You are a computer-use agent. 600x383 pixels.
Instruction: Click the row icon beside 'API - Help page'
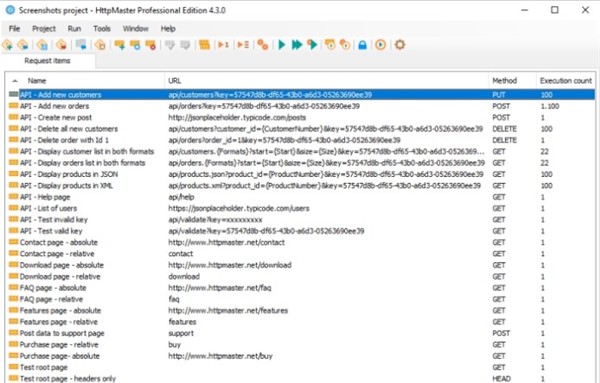(13, 197)
